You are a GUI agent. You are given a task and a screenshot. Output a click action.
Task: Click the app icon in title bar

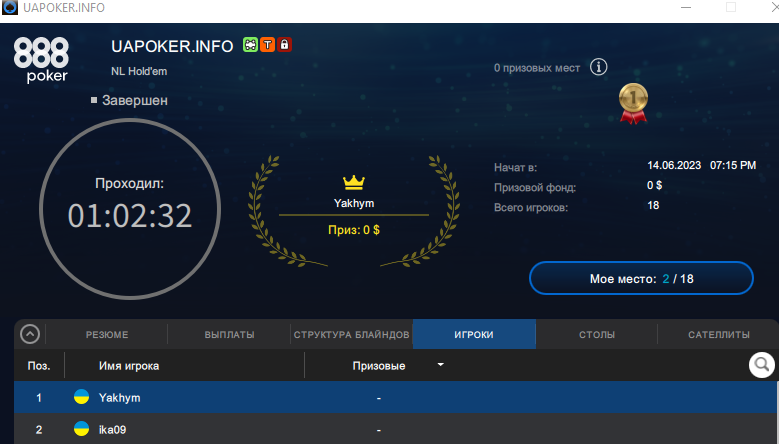point(9,7)
